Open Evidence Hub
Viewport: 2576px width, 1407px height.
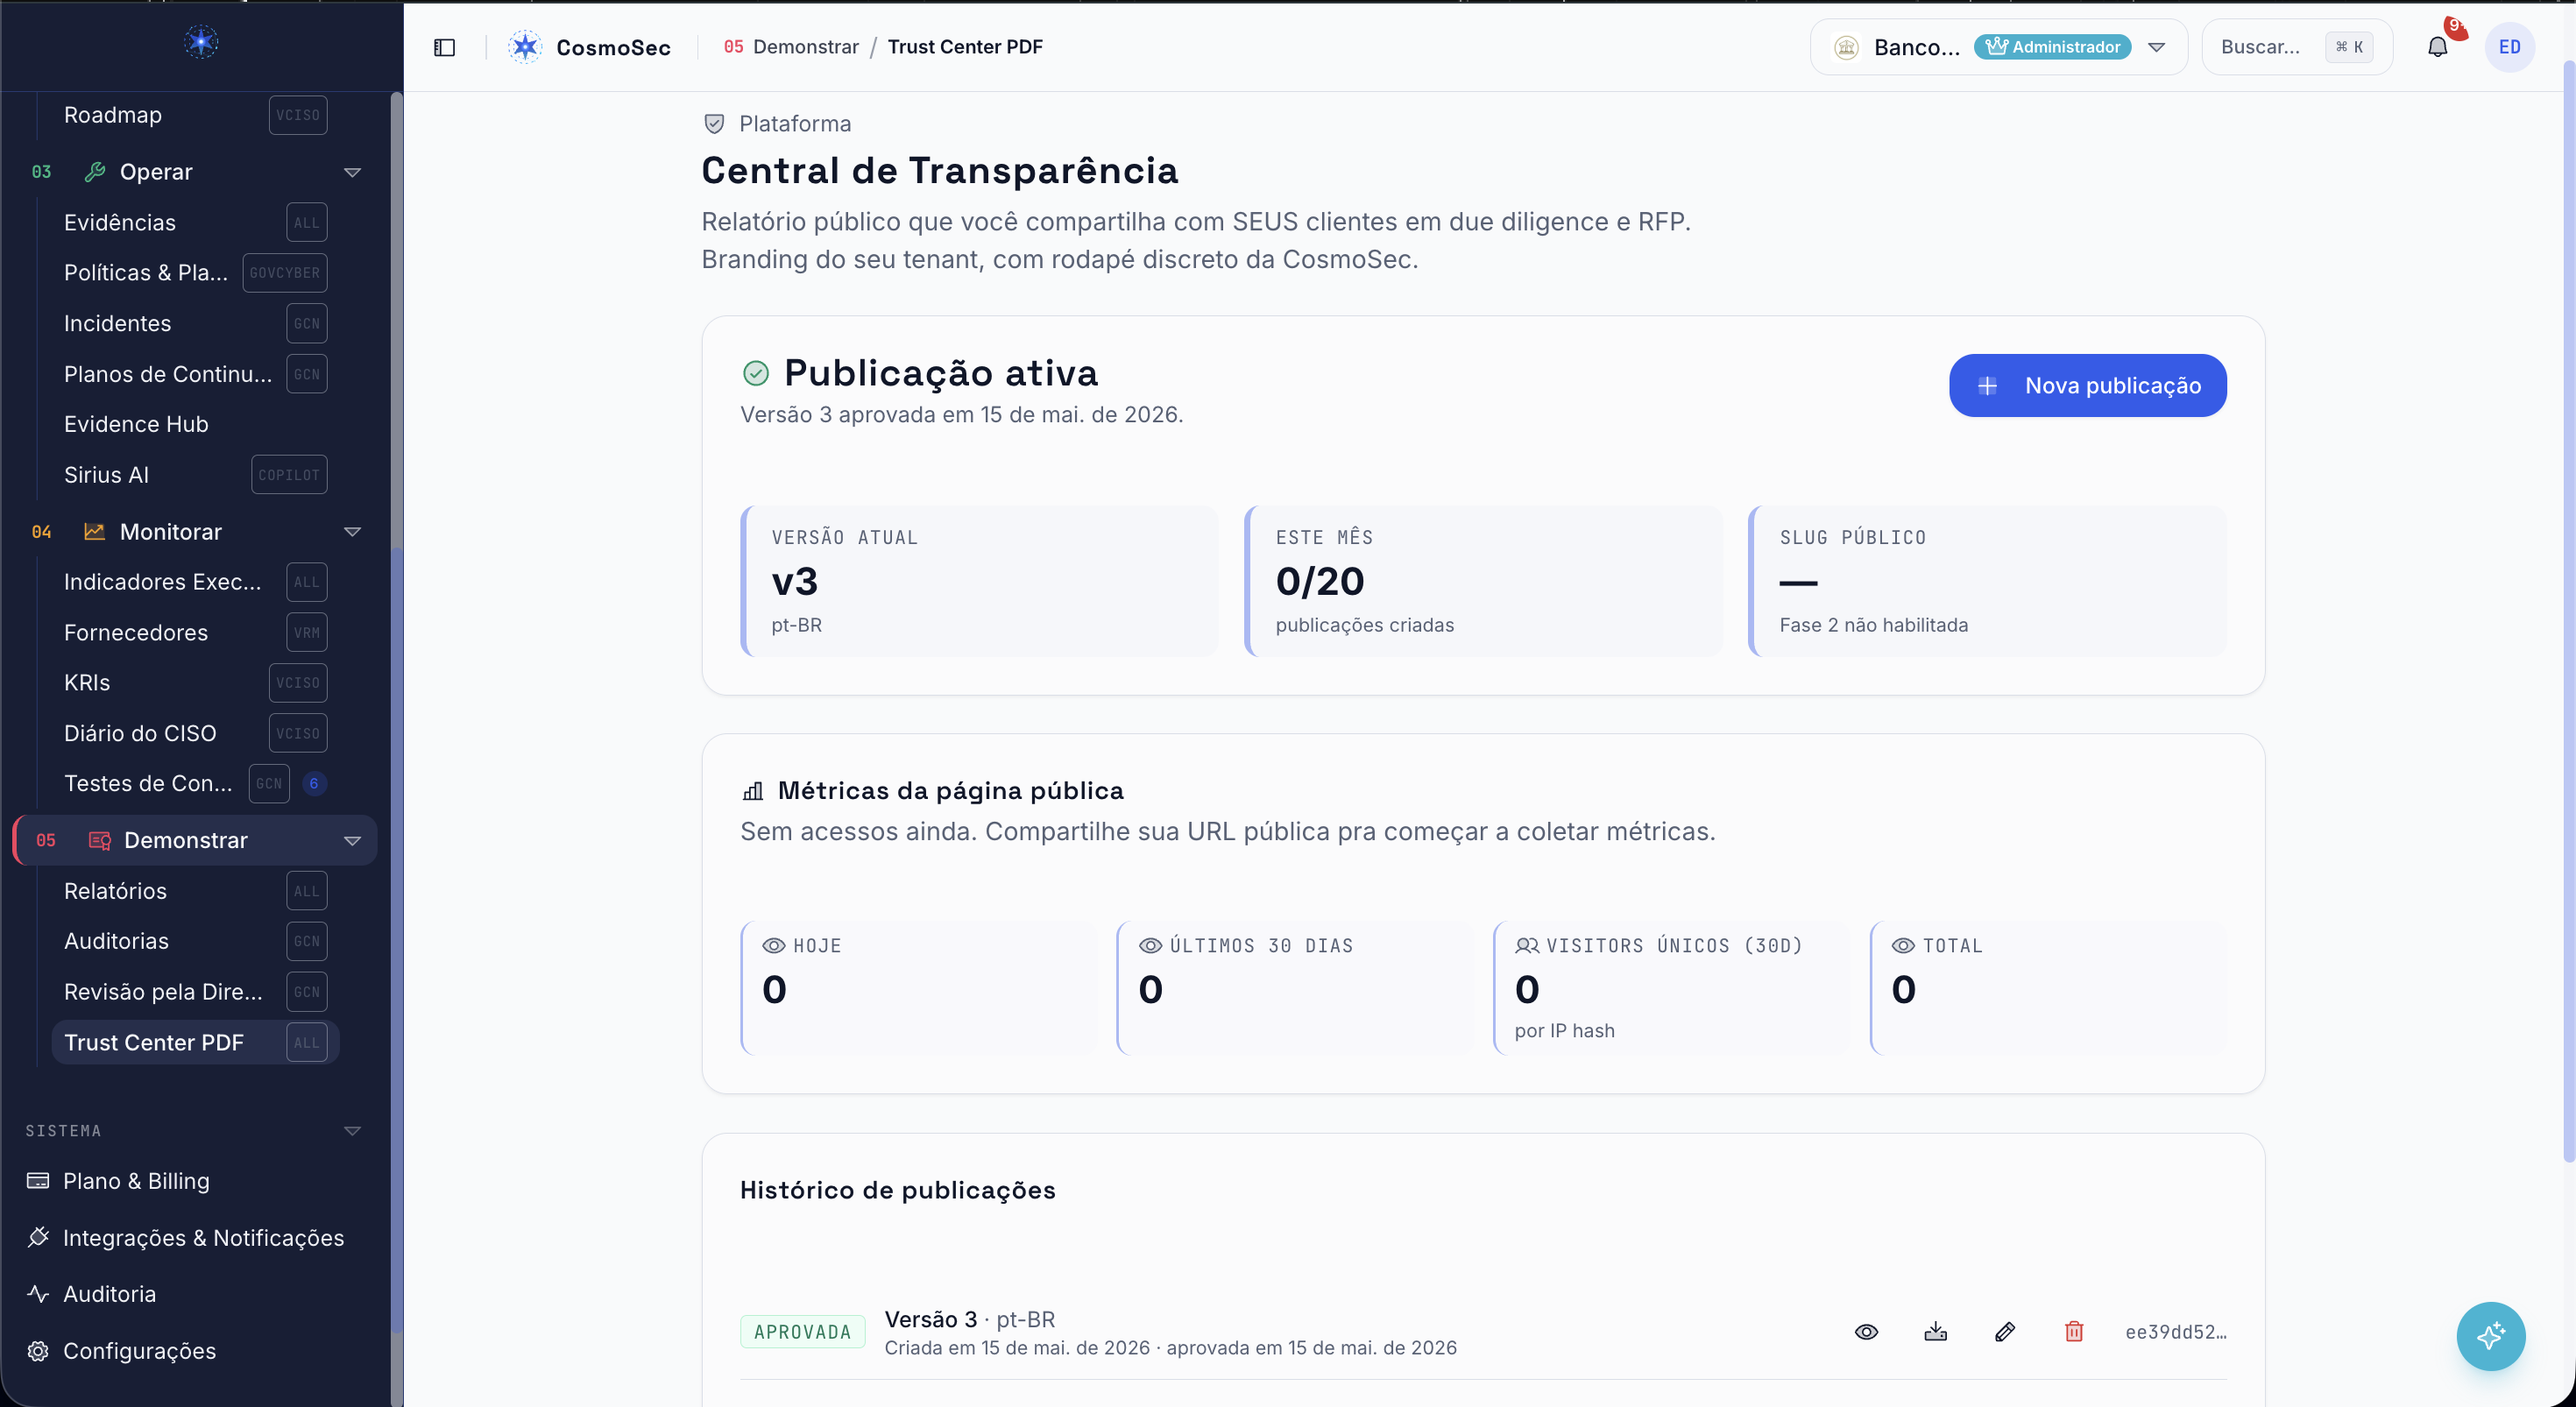195,424
